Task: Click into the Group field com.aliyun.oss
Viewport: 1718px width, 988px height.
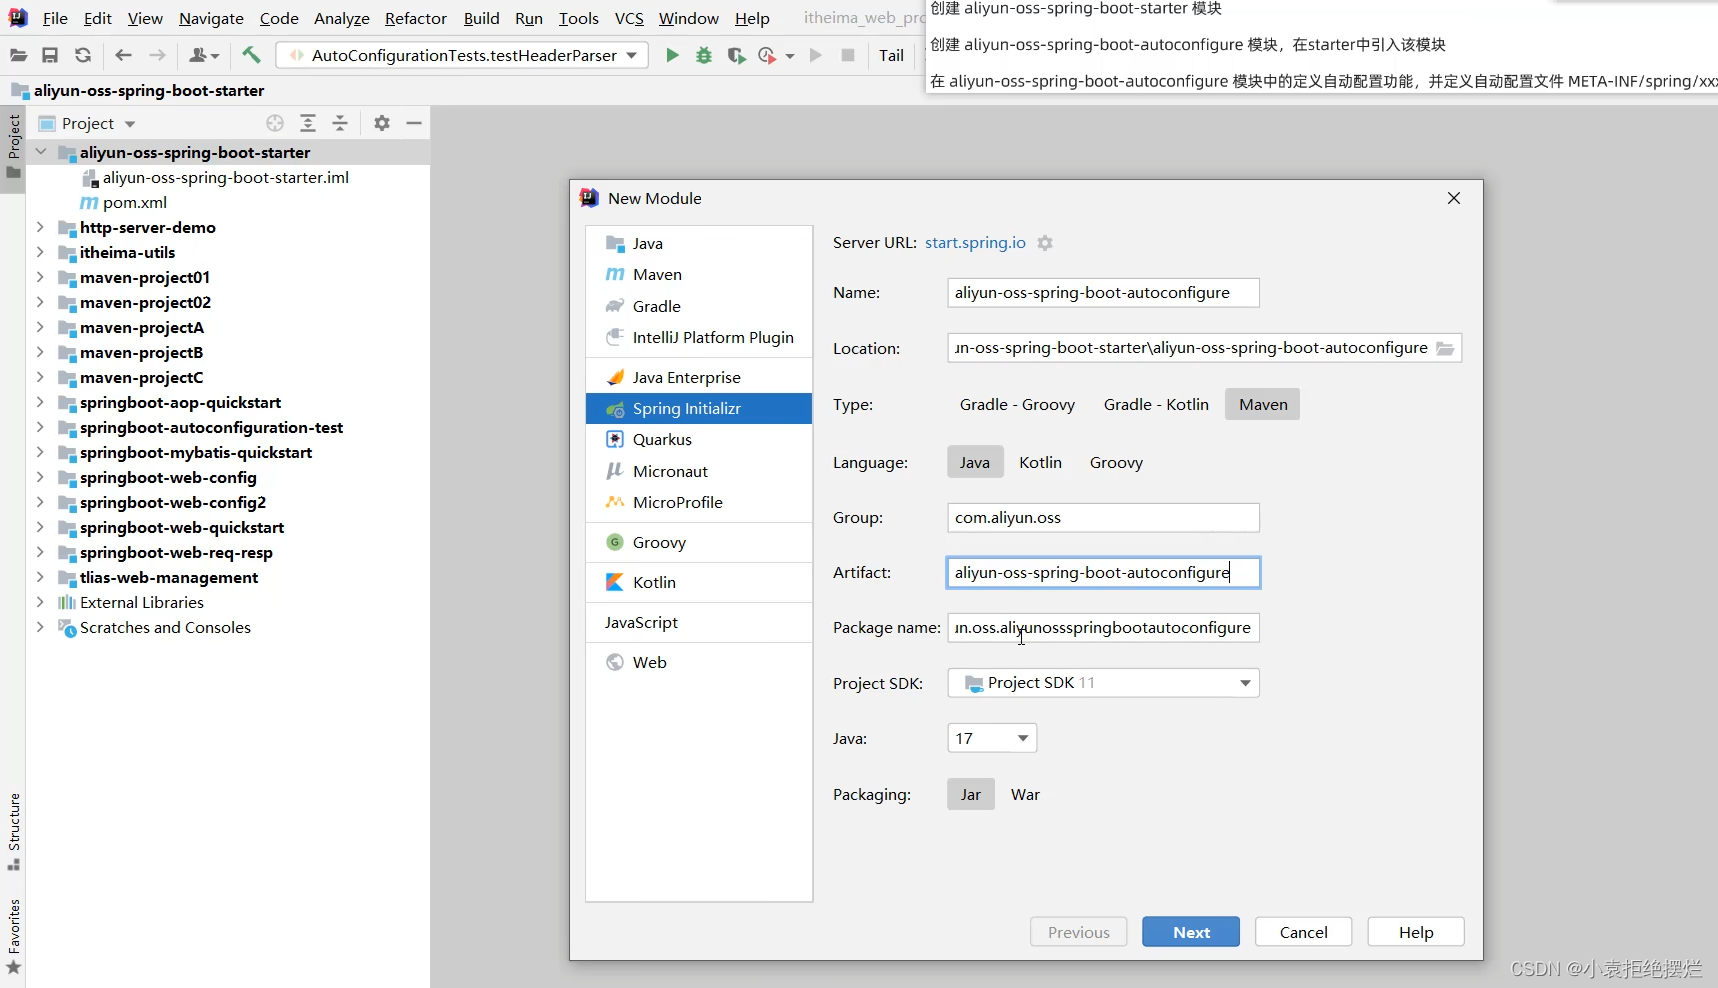Action: click(x=1103, y=518)
